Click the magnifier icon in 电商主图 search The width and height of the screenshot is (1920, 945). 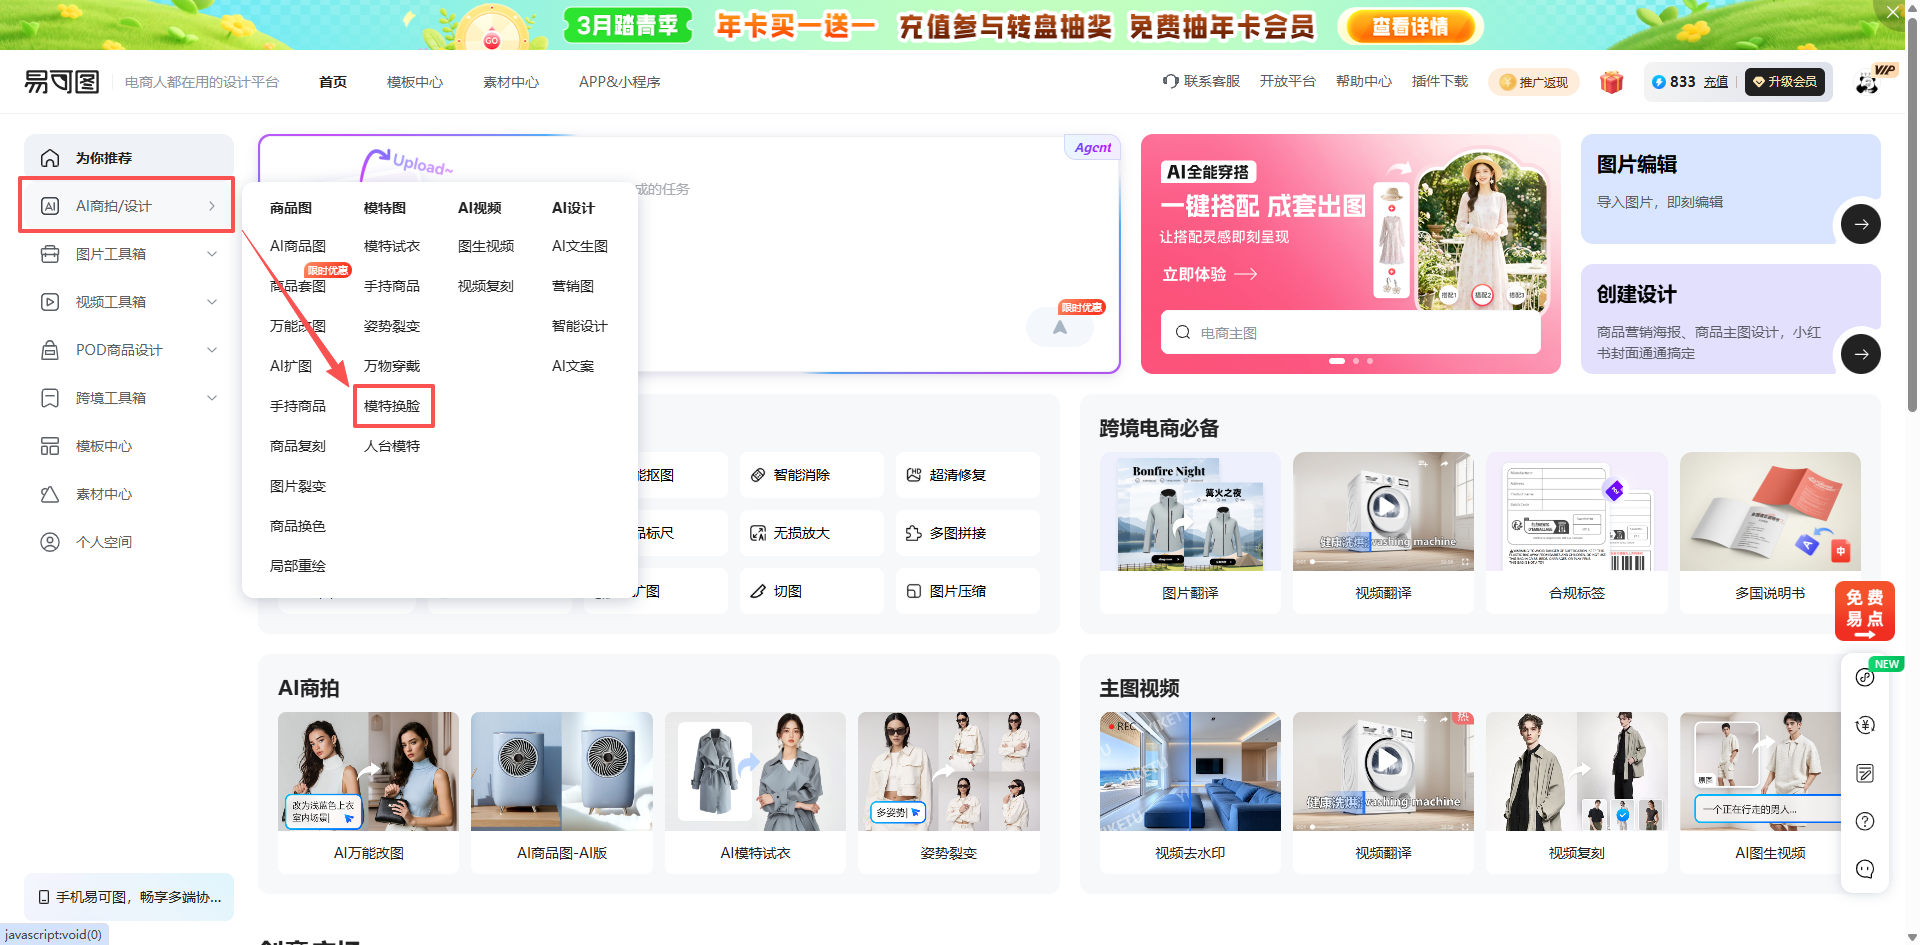(1183, 332)
